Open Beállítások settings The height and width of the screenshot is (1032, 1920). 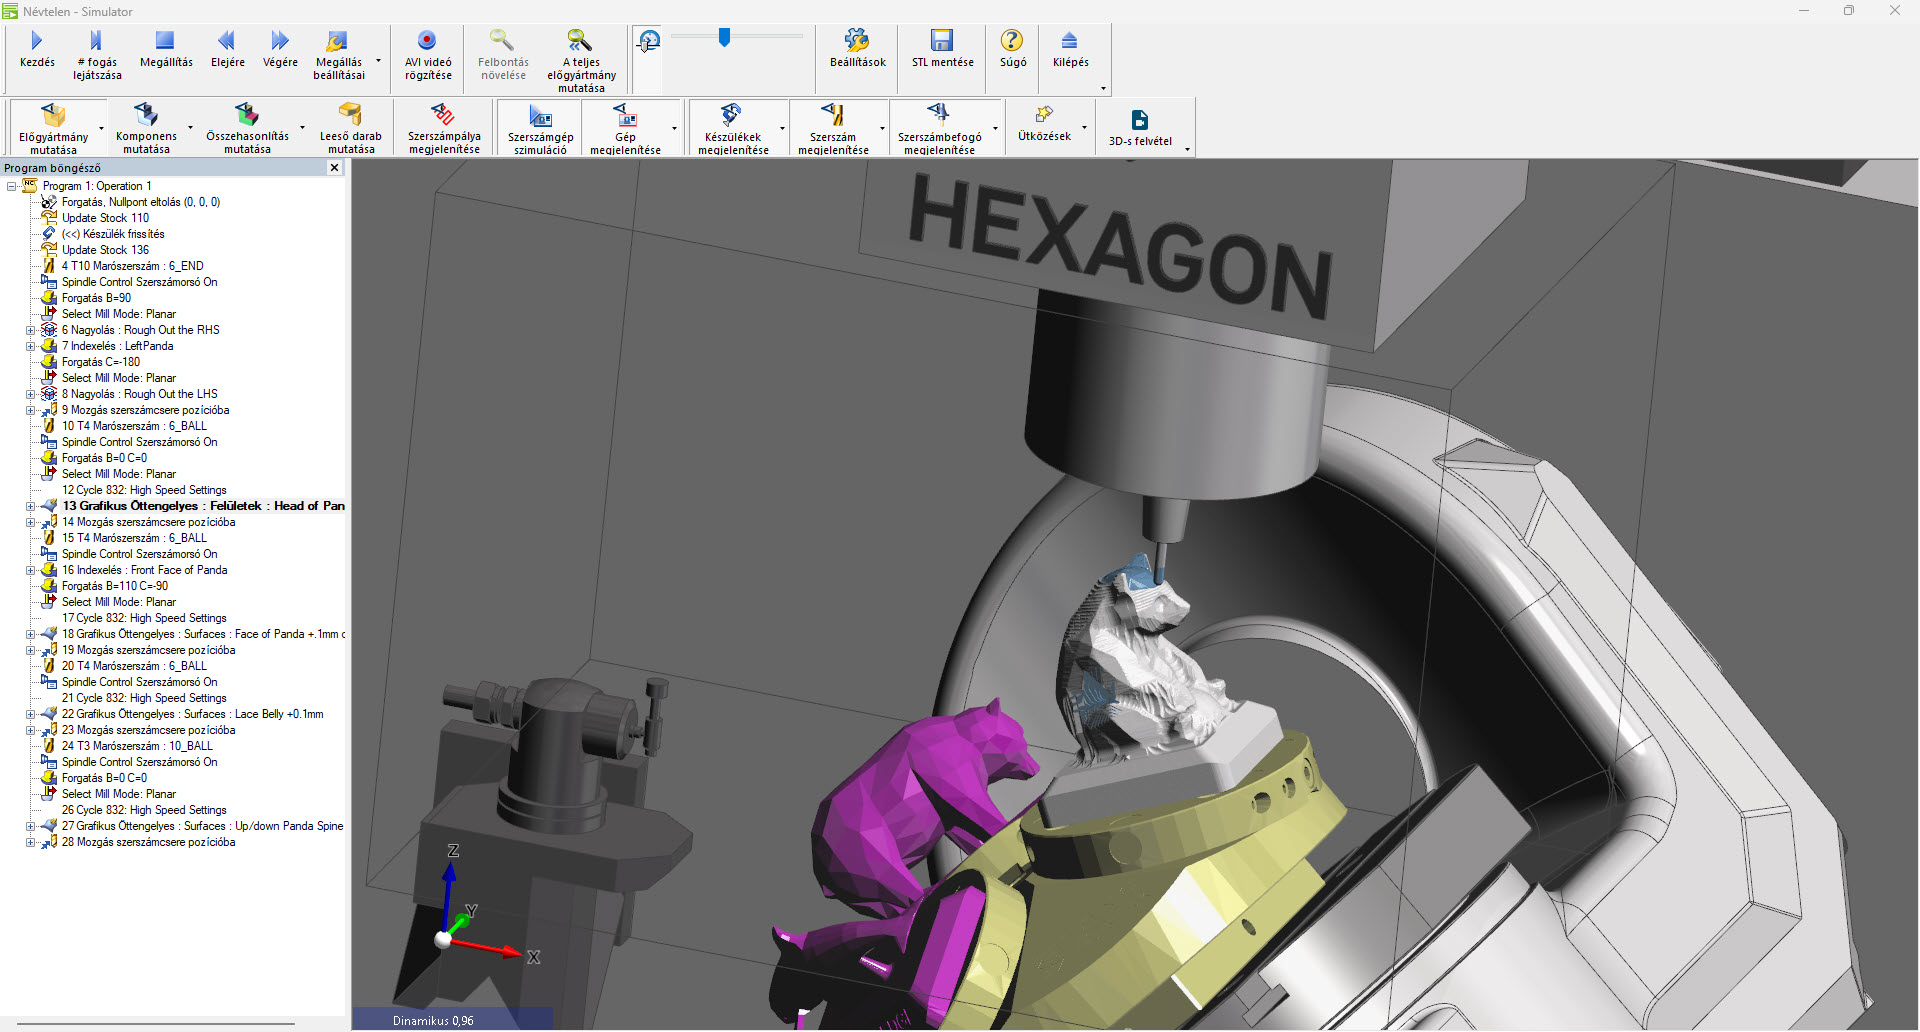click(857, 48)
